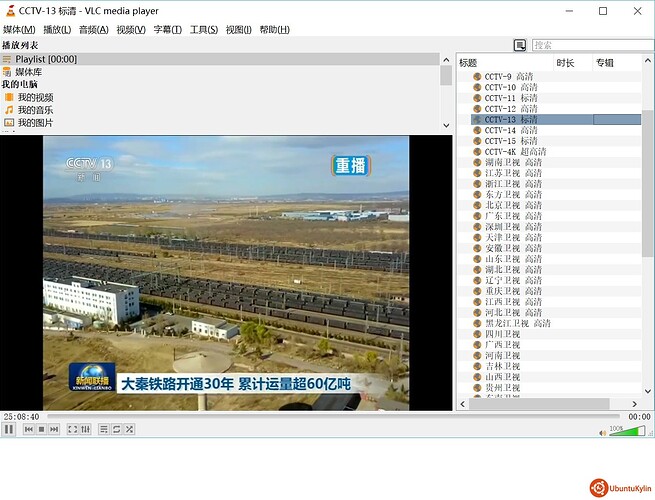The image size is (655, 500).
Task: Toggle loop repeat mode
Action: (117, 429)
